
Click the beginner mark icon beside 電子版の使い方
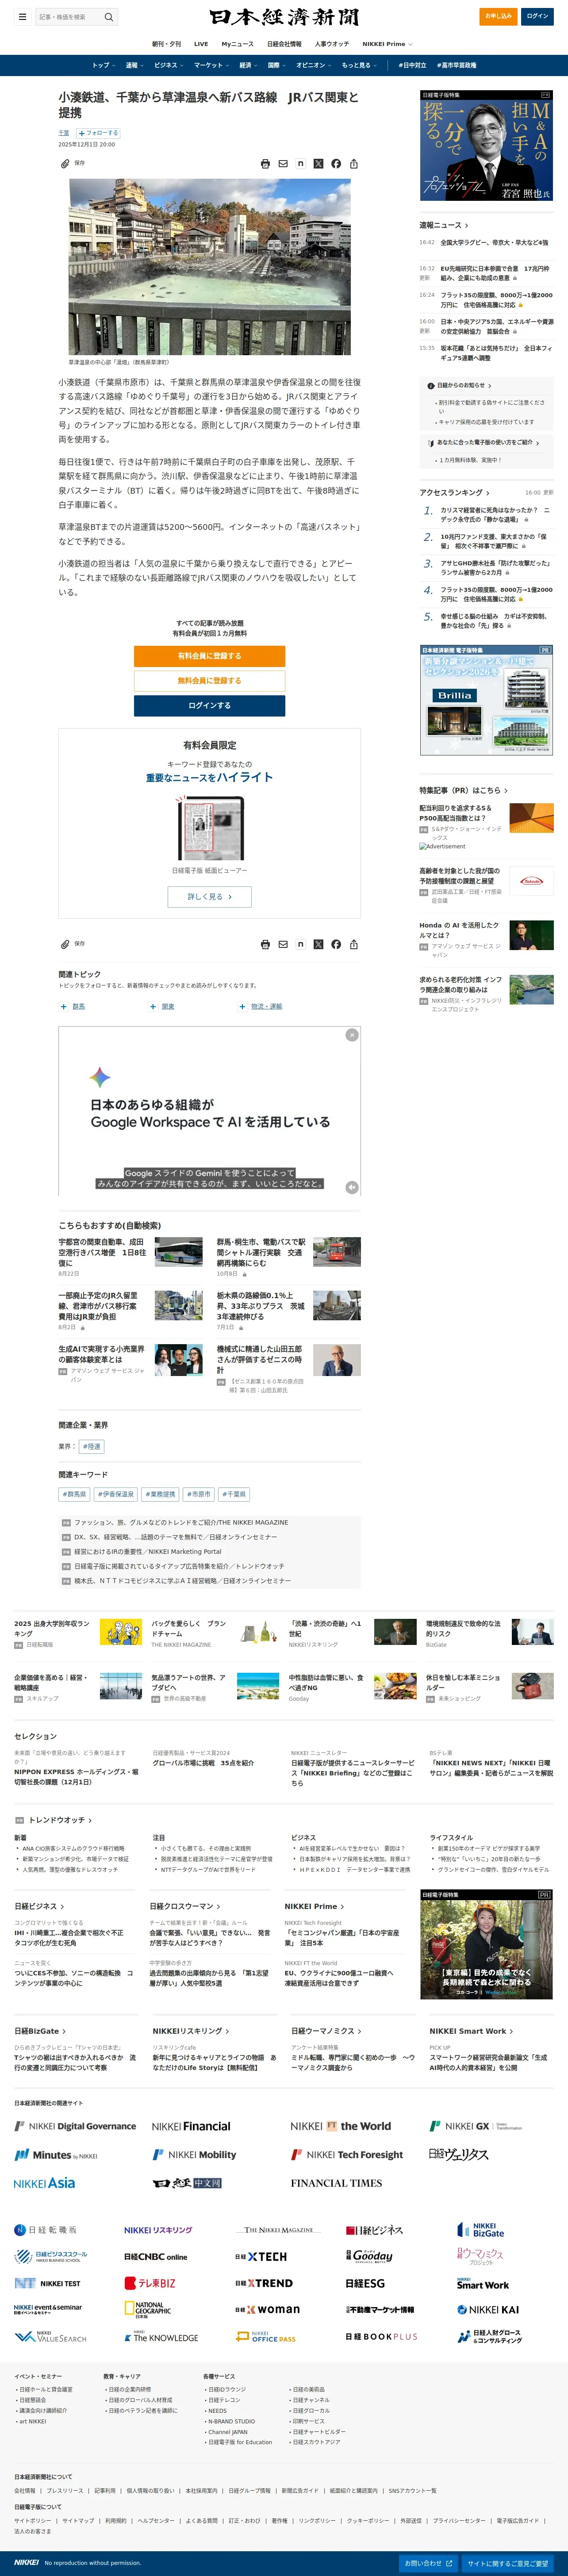(431, 443)
